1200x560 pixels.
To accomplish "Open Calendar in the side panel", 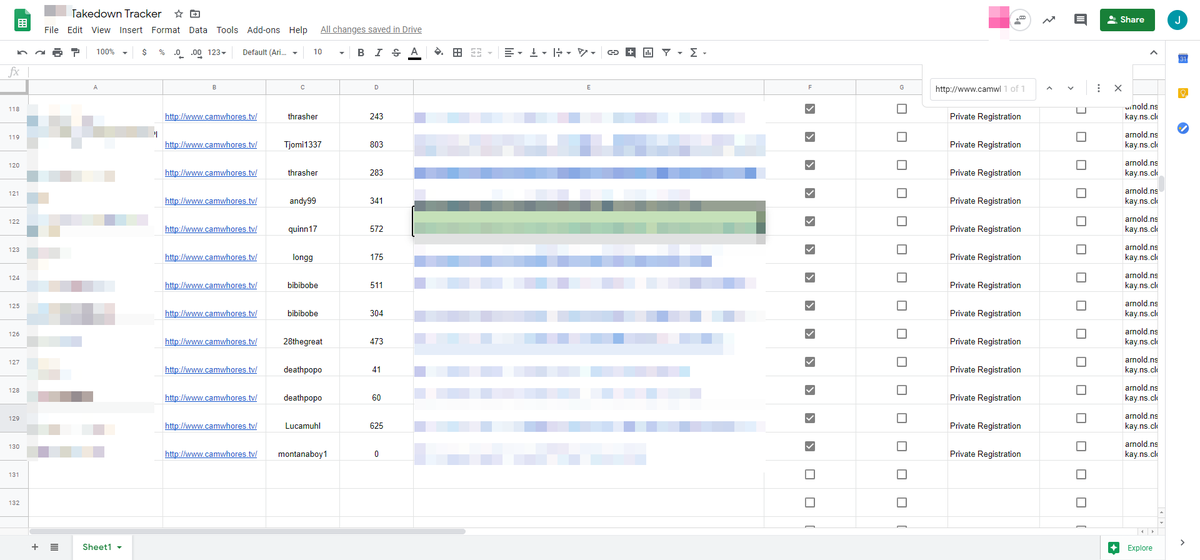I will 1182,59.
